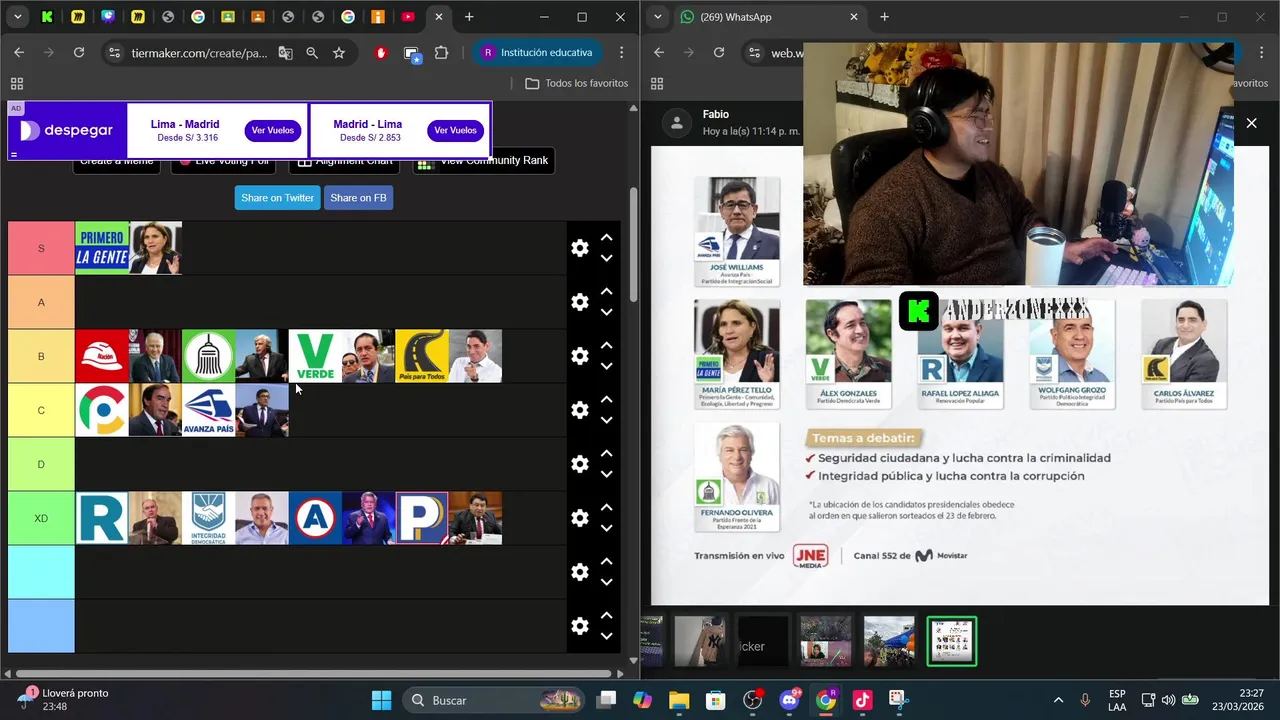Go back in the WhatsApp window
1280x720 pixels.
pos(659,53)
